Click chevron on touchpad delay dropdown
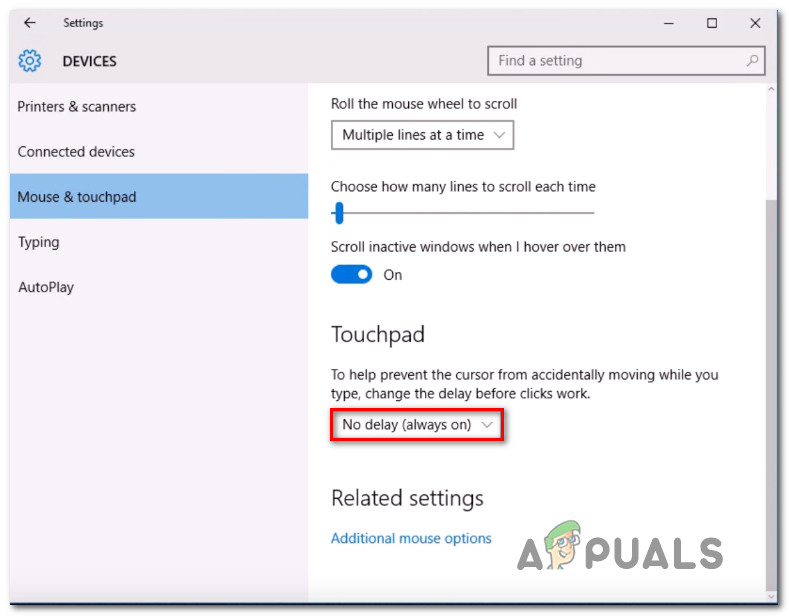 pos(486,425)
